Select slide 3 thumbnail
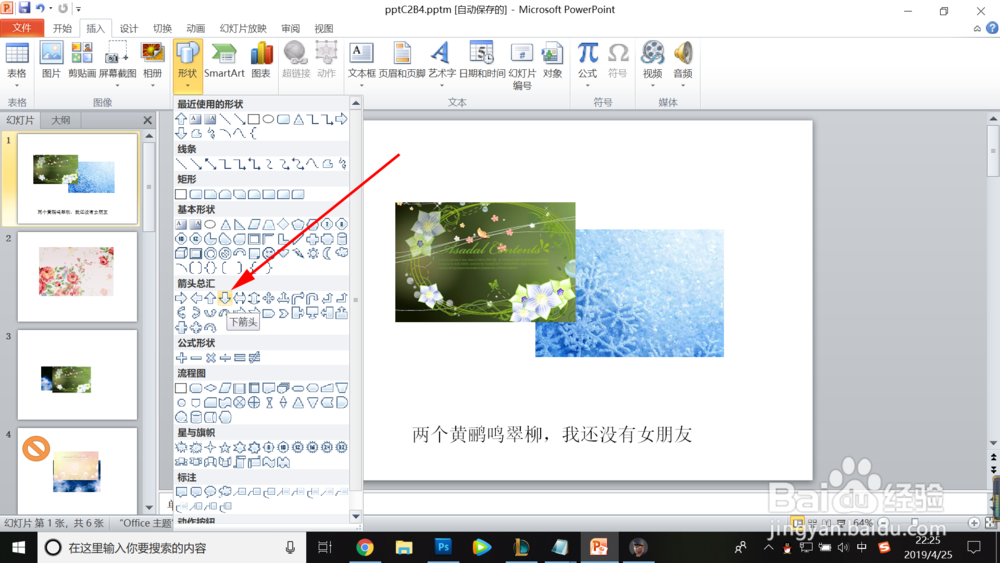This screenshot has height=563, width=1000. (x=77, y=374)
